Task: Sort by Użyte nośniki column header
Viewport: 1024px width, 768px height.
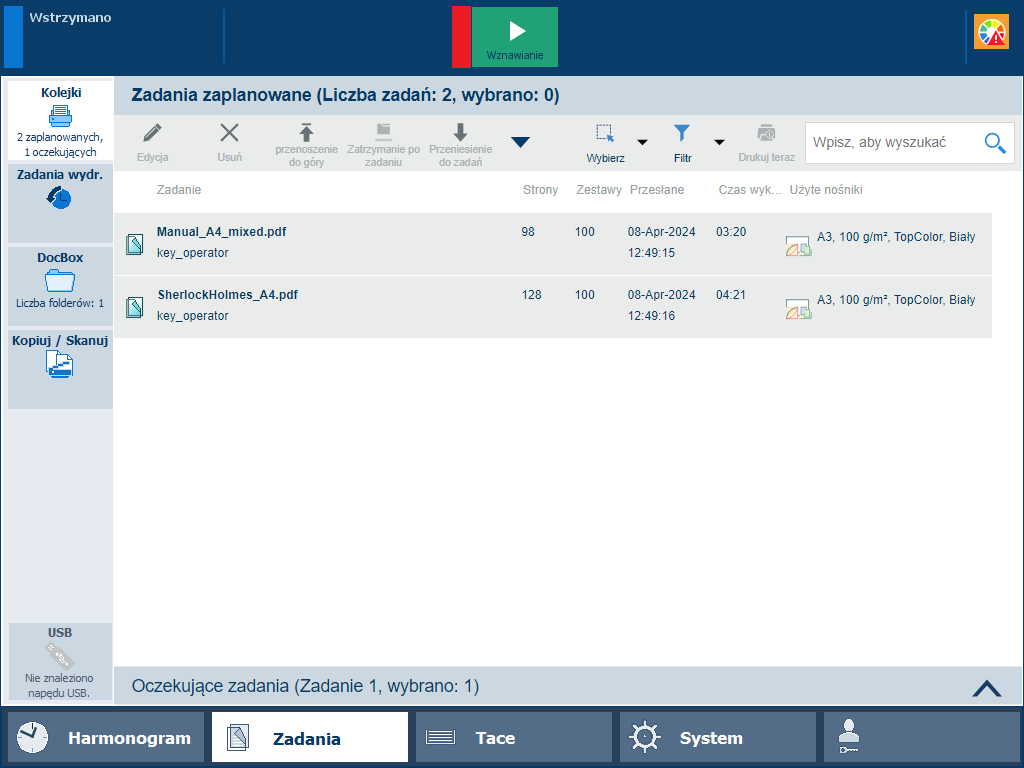Action: [826, 189]
